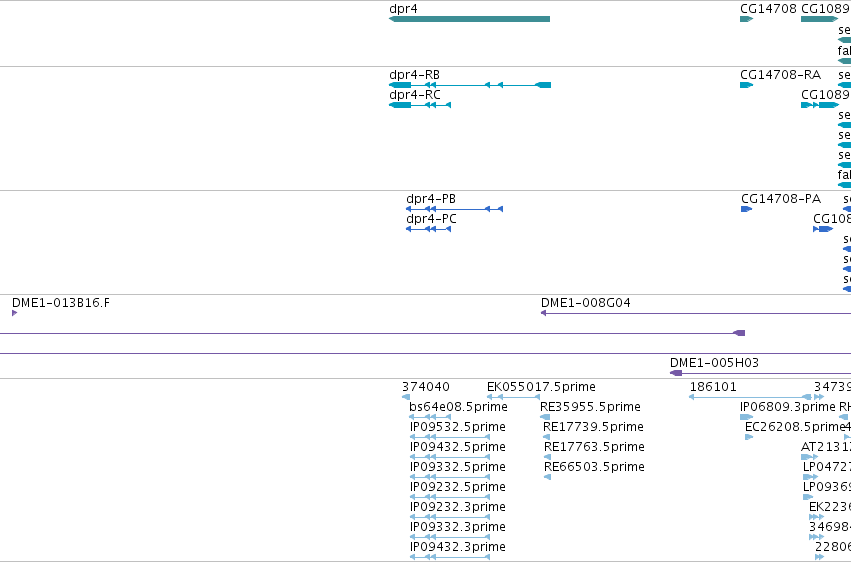Click the CG14708-PA label

[781, 199]
